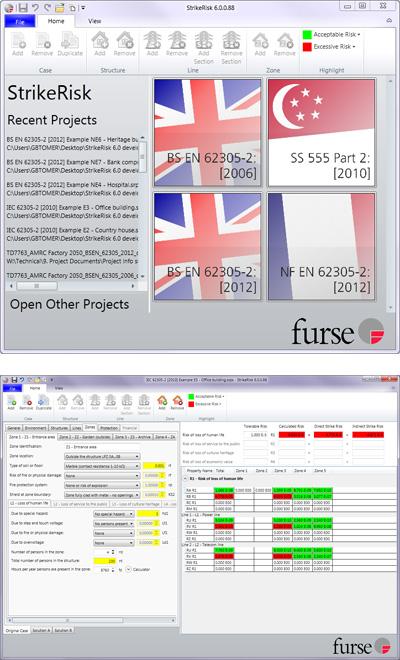400x660 pixels.
Task: Switch to the View tab in upper window
Action: pyautogui.click(x=95, y=21)
